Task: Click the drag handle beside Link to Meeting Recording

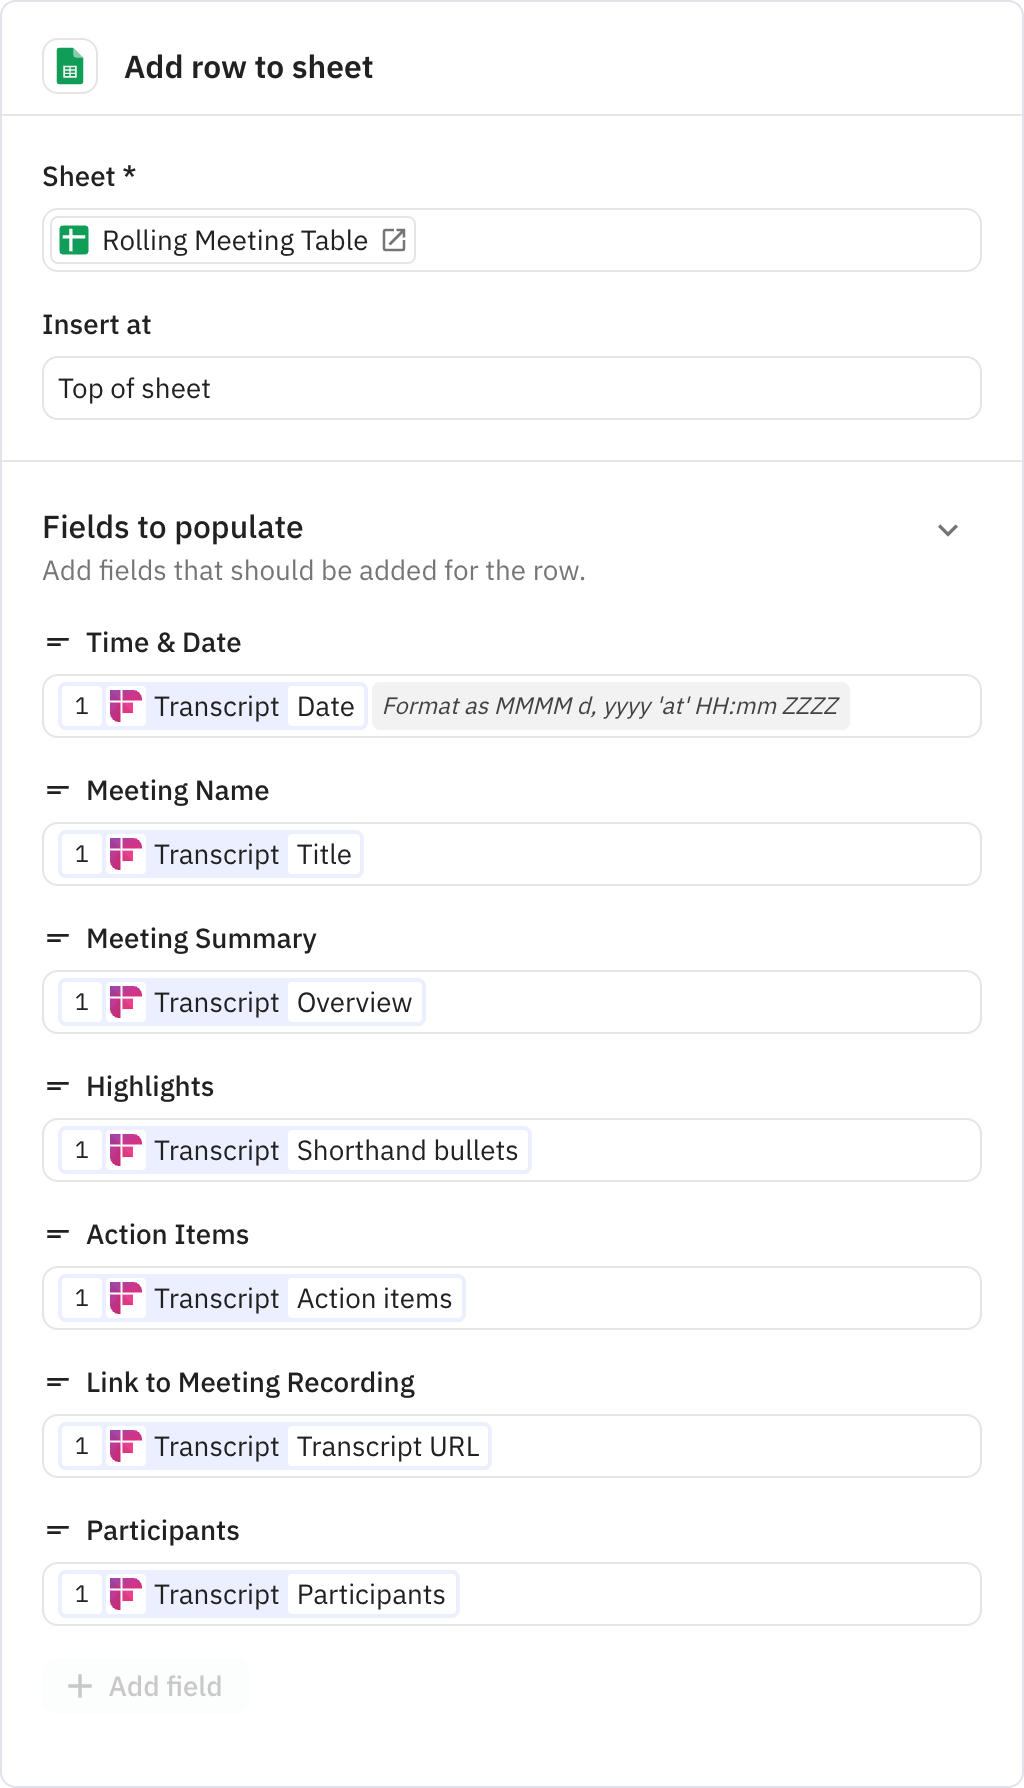Action: pyautogui.click(x=57, y=1382)
